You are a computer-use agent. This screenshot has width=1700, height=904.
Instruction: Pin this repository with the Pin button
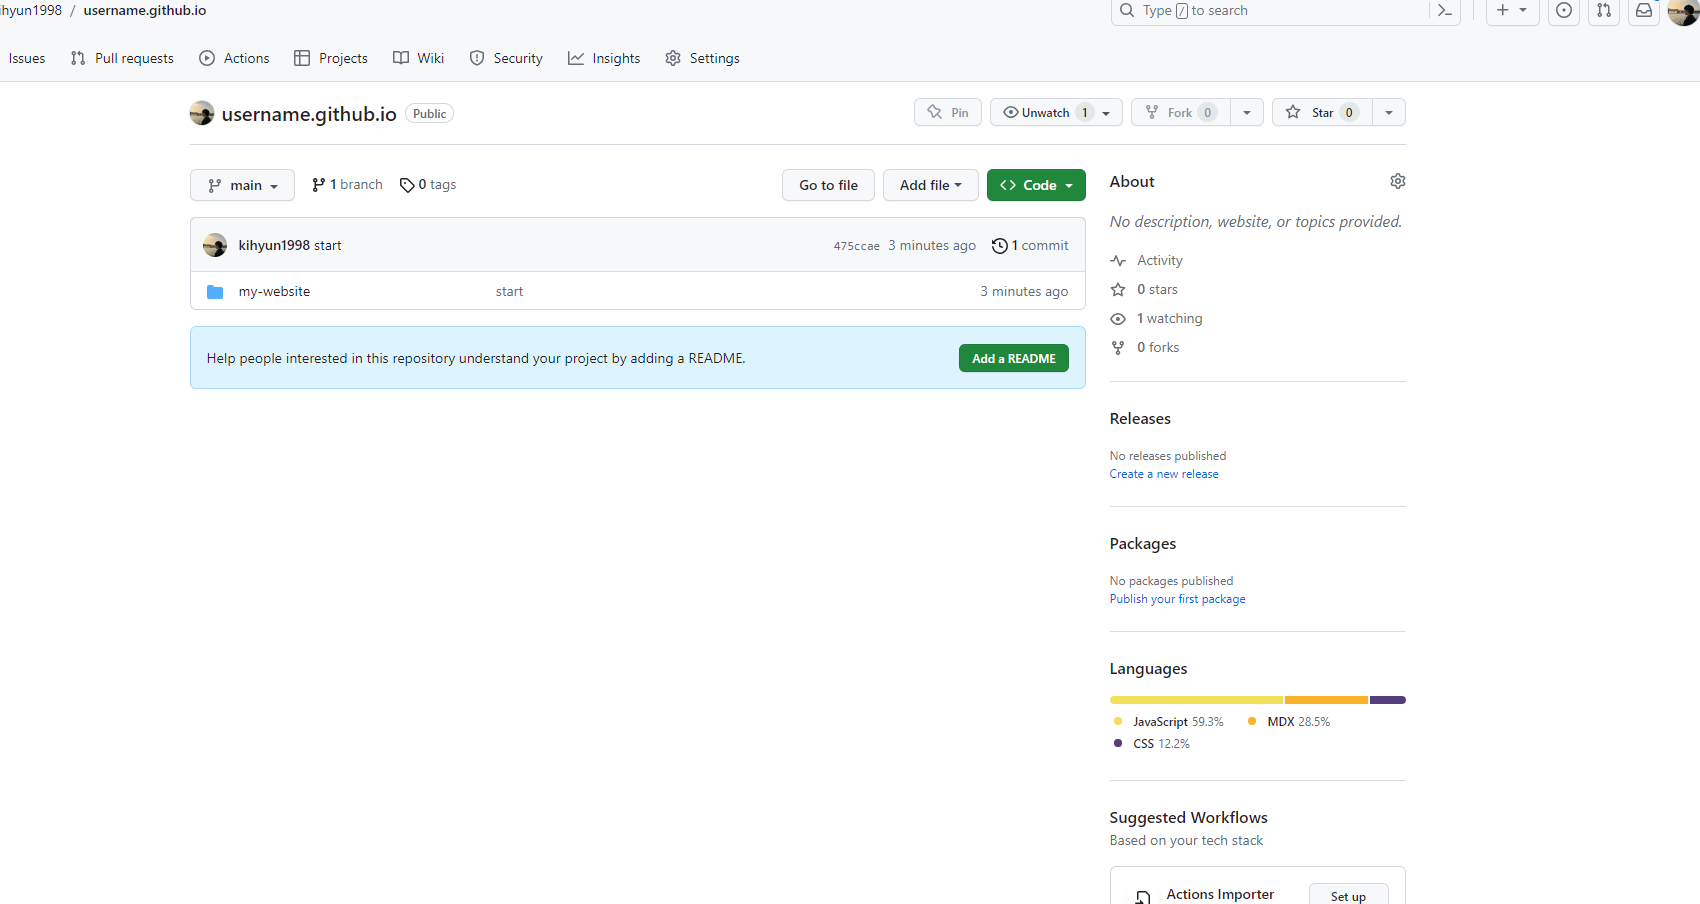point(948,112)
